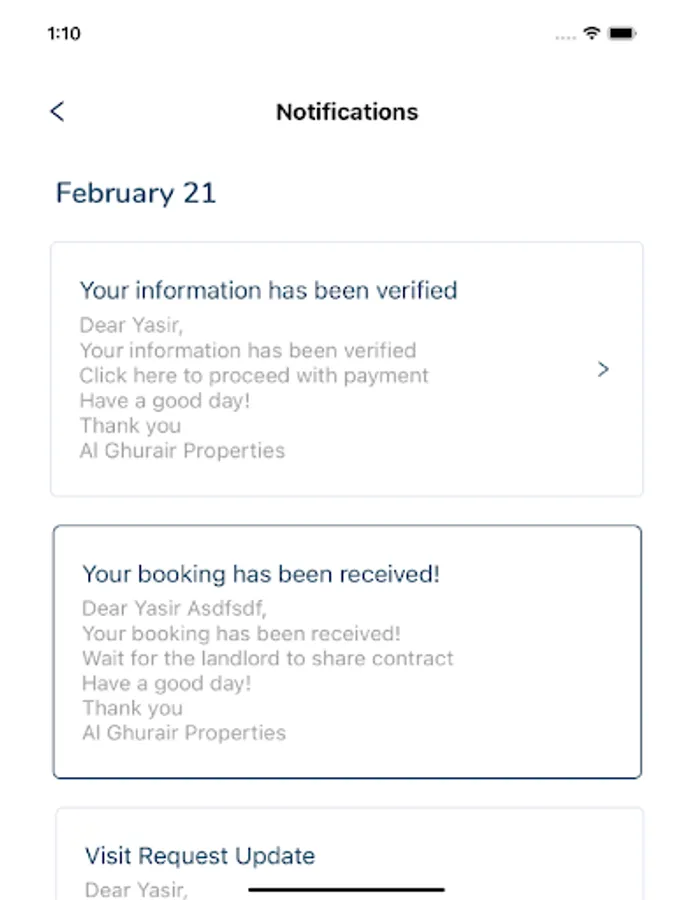
Task: Click 'Dear Yasir Asdfsdf,' greeting line
Action: point(175,608)
